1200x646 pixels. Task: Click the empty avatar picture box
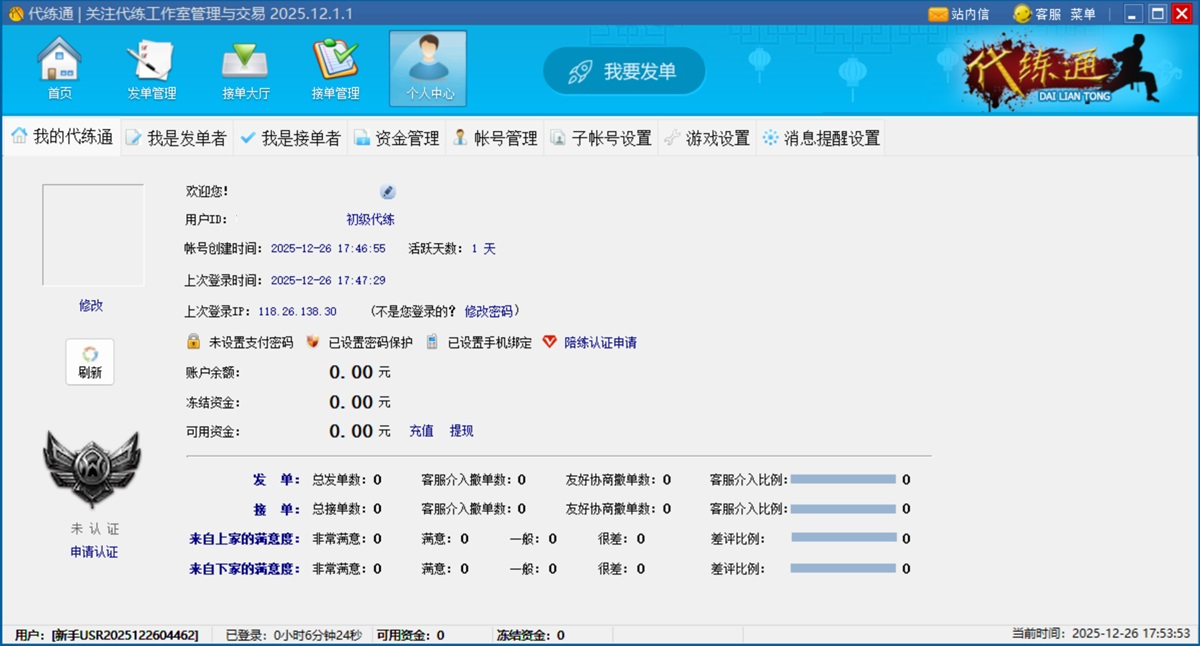click(x=91, y=232)
